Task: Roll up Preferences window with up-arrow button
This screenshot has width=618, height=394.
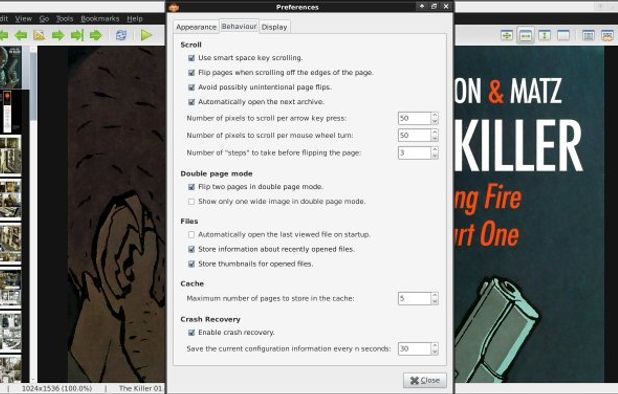Action: click(422, 6)
